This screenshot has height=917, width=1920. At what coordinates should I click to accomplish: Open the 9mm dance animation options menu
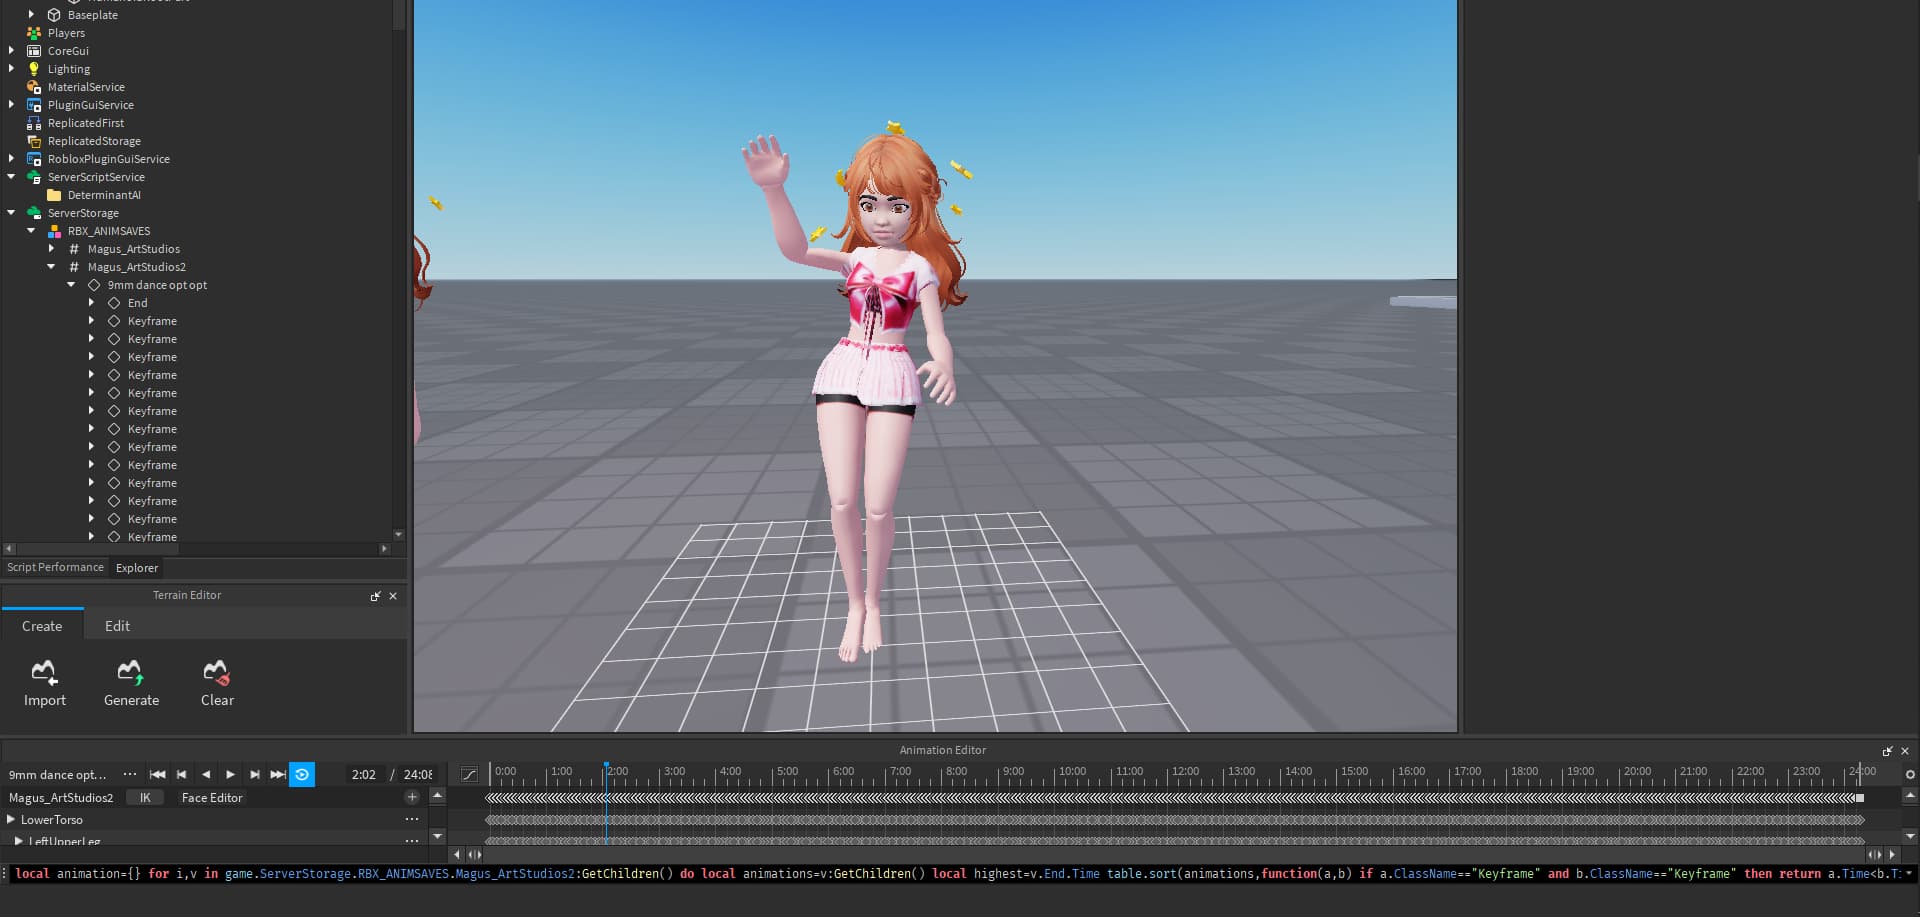130,774
